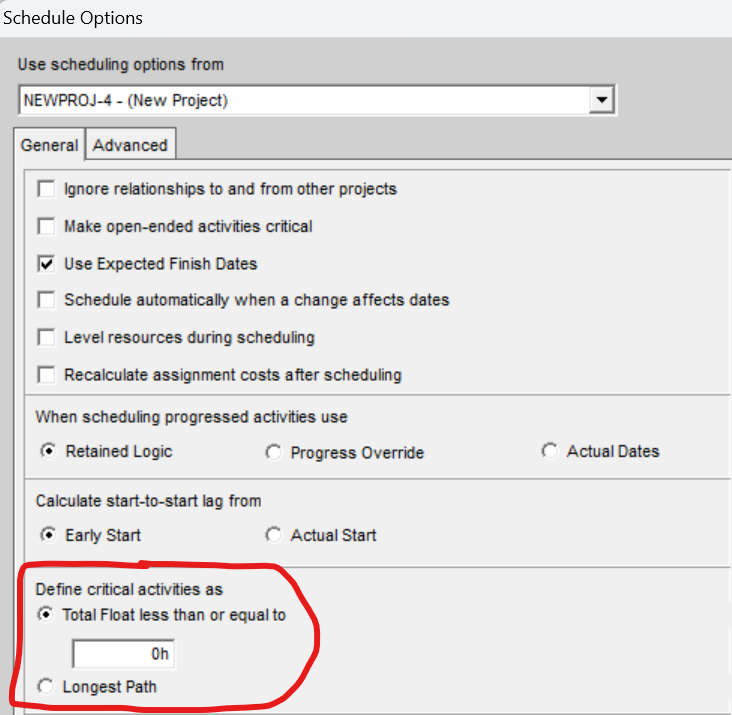Select Total Float less than or equal to

pos(46,615)
